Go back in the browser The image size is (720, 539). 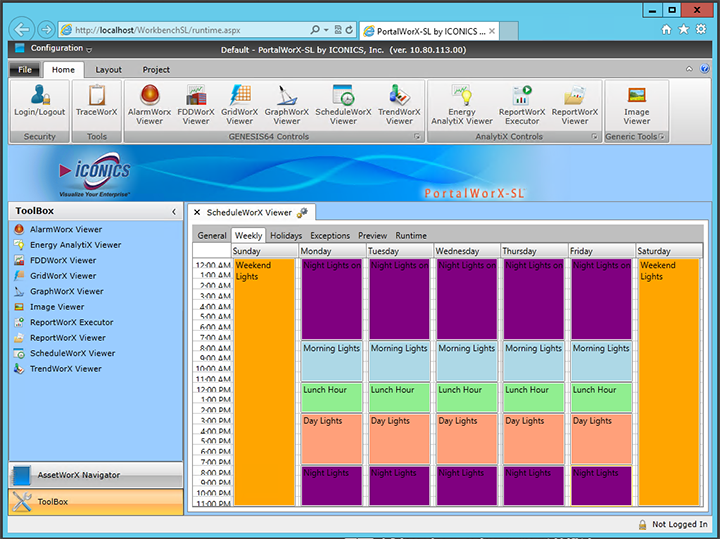(22, 30)
